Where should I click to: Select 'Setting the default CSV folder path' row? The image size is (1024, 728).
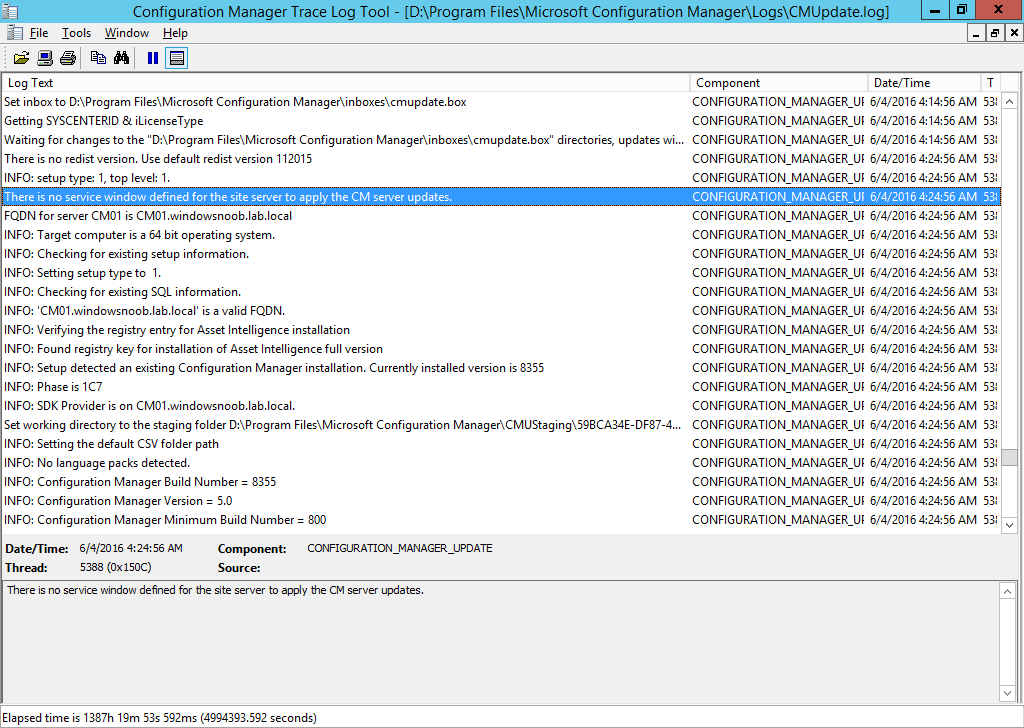[x=502, y=443]
